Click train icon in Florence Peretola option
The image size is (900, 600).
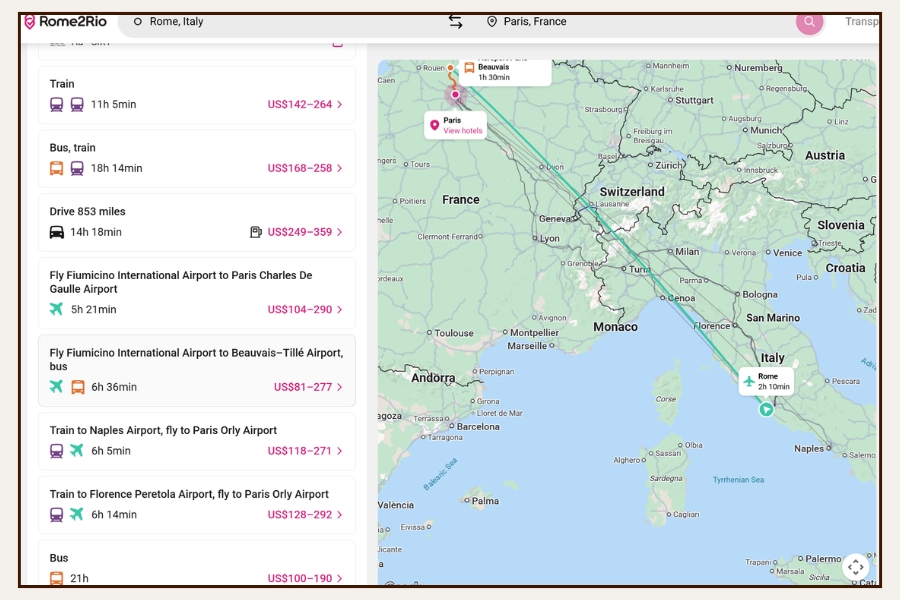click(x=56, y=514)
